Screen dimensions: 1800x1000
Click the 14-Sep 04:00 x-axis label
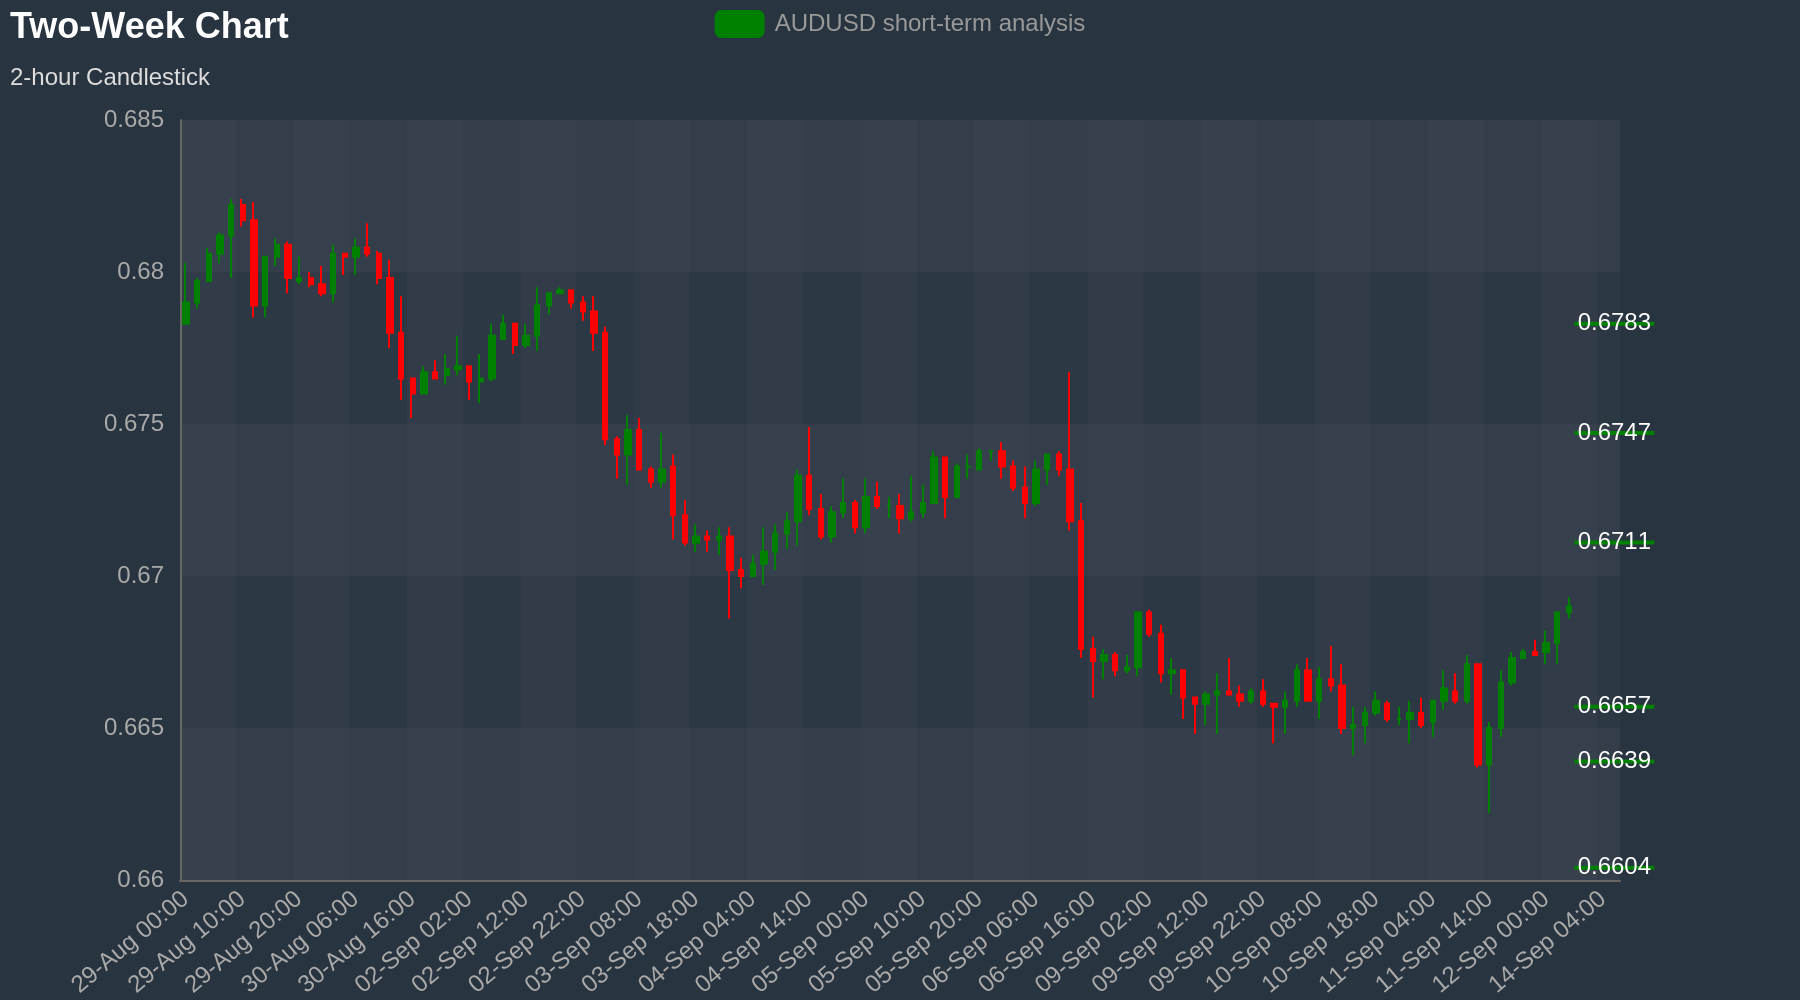(x=1548, y=942)
